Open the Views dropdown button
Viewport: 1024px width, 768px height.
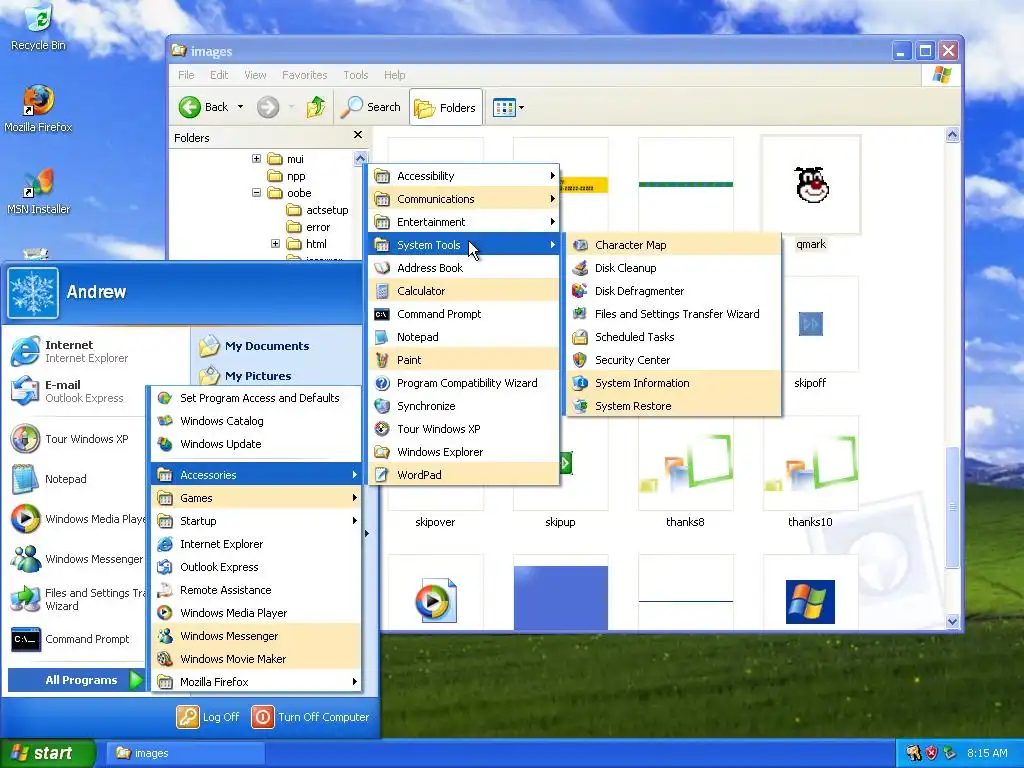(508, 107)
